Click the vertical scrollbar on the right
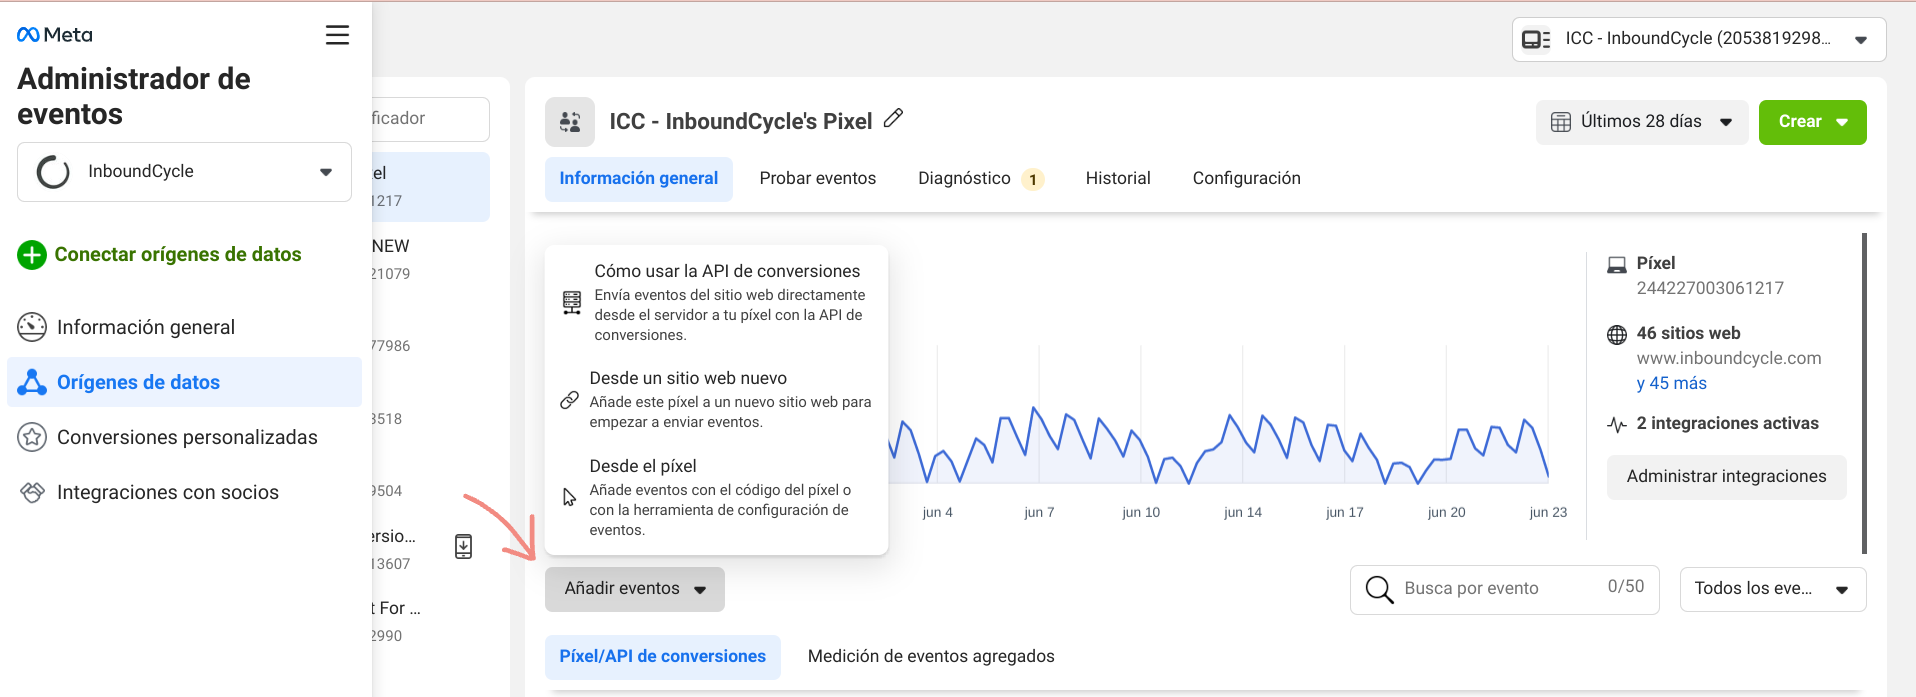 point(1864,393)
